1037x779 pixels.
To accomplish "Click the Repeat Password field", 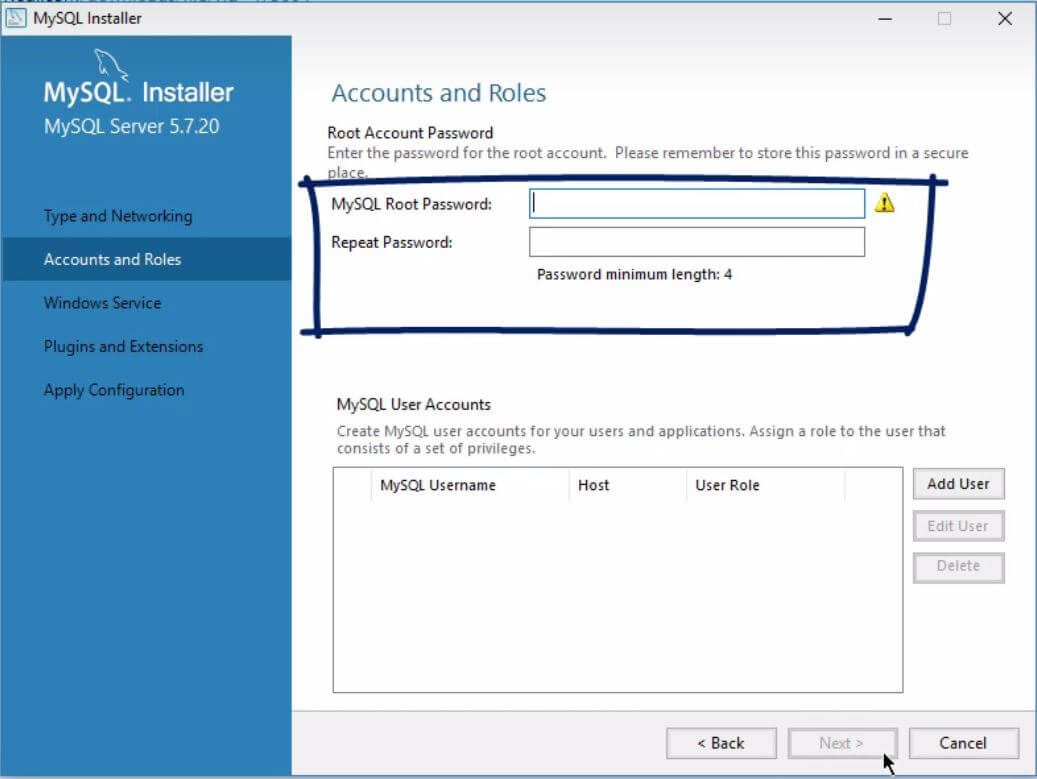I will point(697,241).
